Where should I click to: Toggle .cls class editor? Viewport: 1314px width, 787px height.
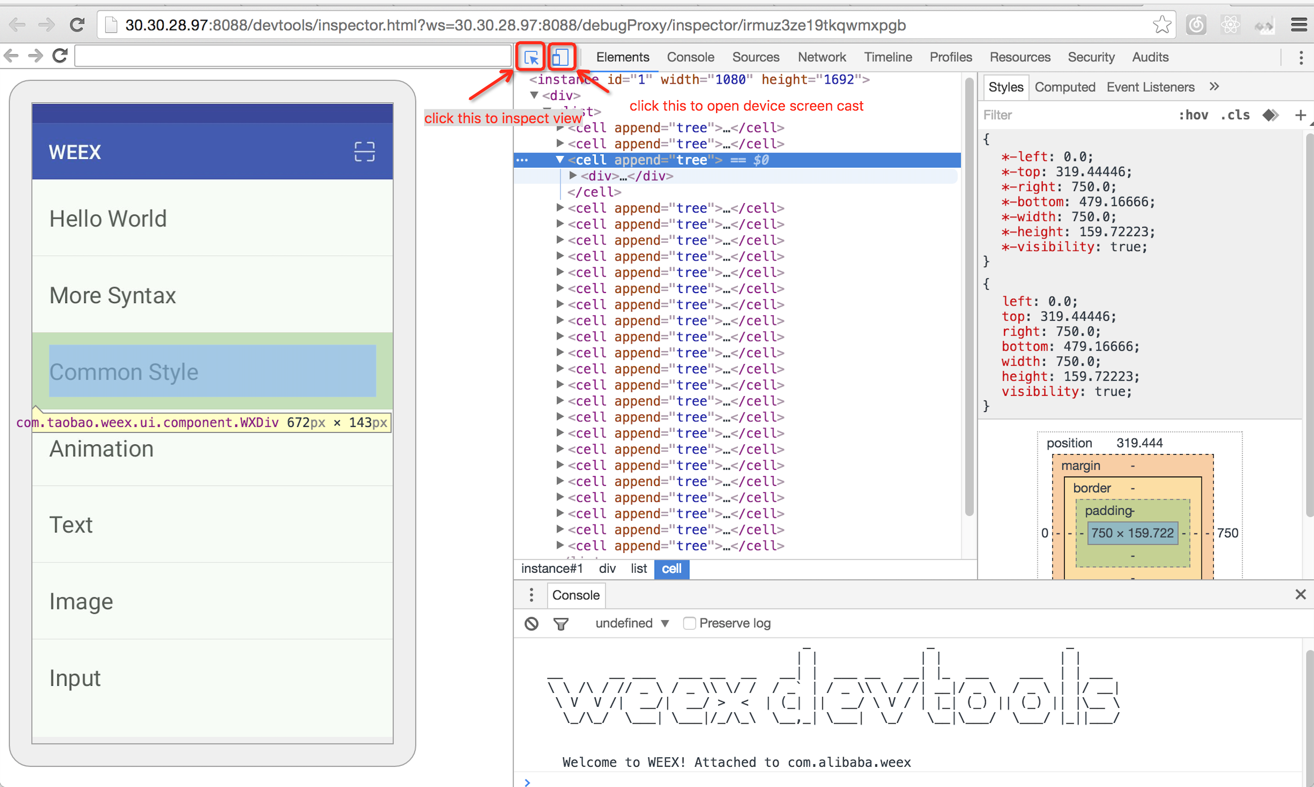(1236, 115)
